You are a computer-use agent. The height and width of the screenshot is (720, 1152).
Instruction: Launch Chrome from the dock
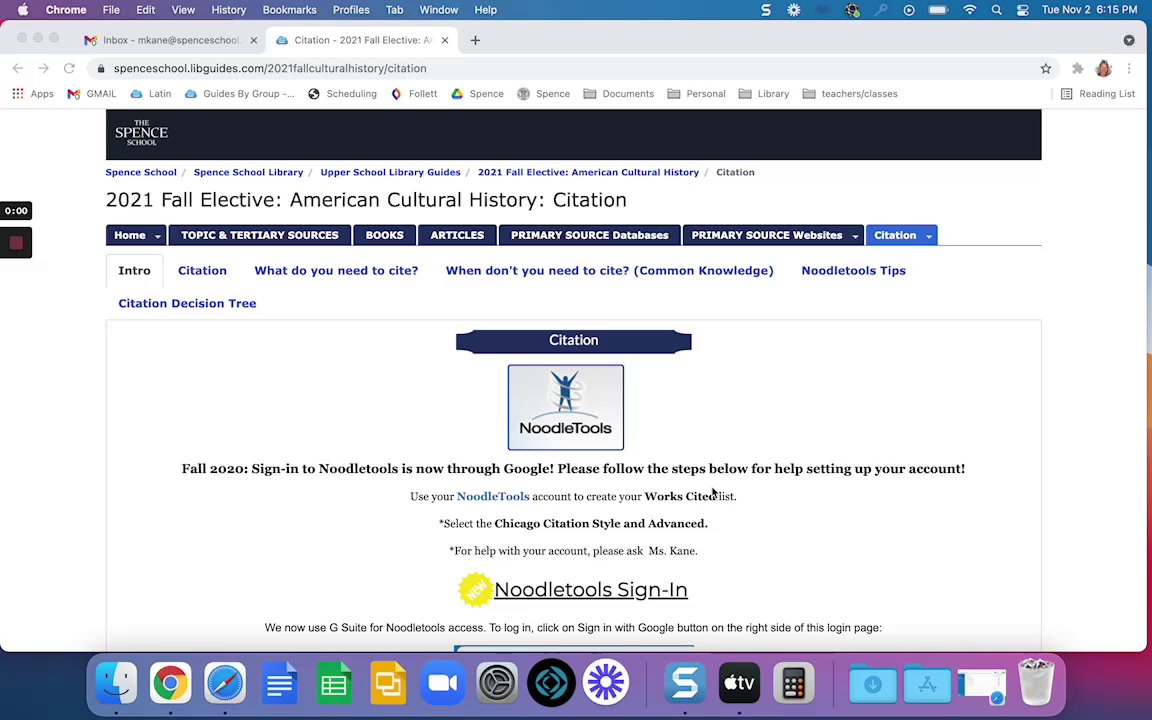170,683
